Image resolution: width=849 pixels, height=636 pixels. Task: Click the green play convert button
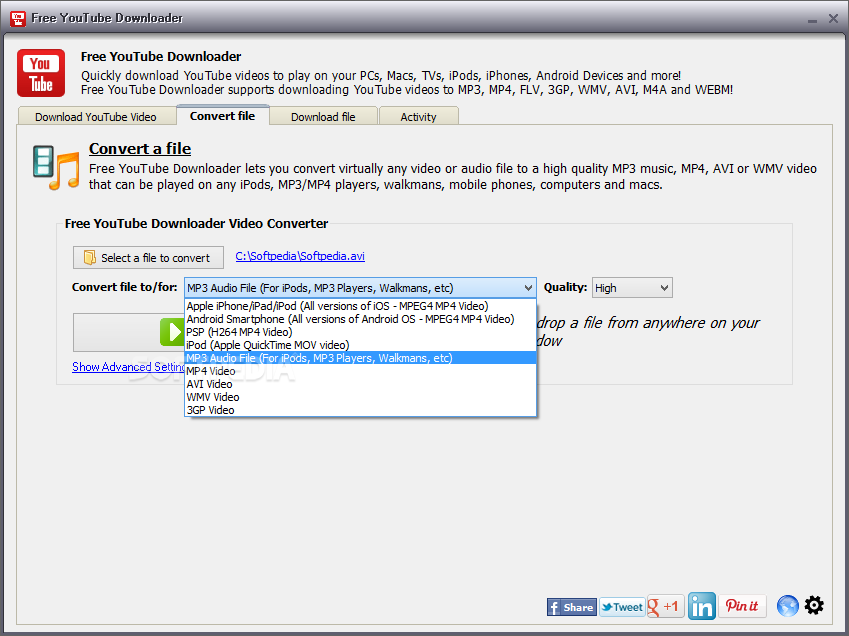pyautogui.click(x=129, y=332)
